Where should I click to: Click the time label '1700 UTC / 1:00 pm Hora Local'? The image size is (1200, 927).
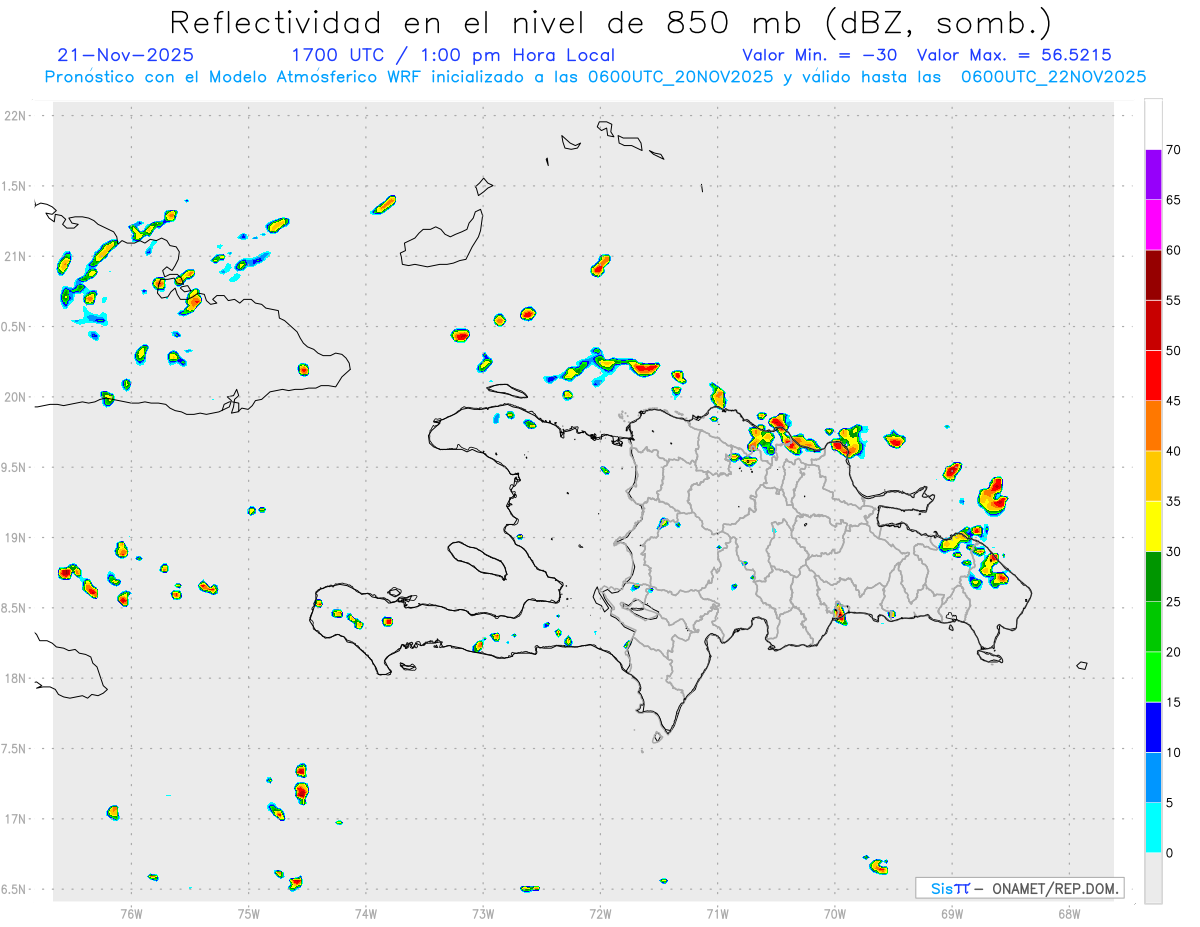pos(453,55)
